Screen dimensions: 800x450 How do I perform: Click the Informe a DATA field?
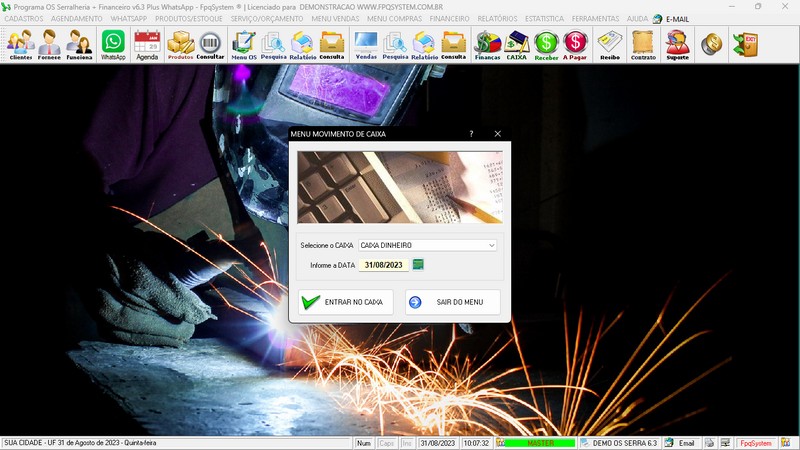pyautogui.click(x=385, y=265)
